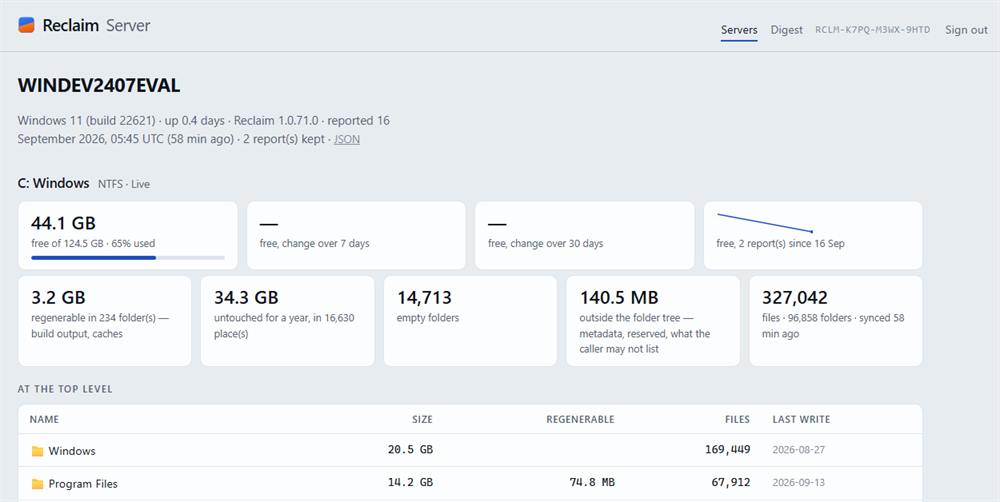This screenshot has width=1000, height=502.
Task: Open the Digest tab
Action: point(786,29)
